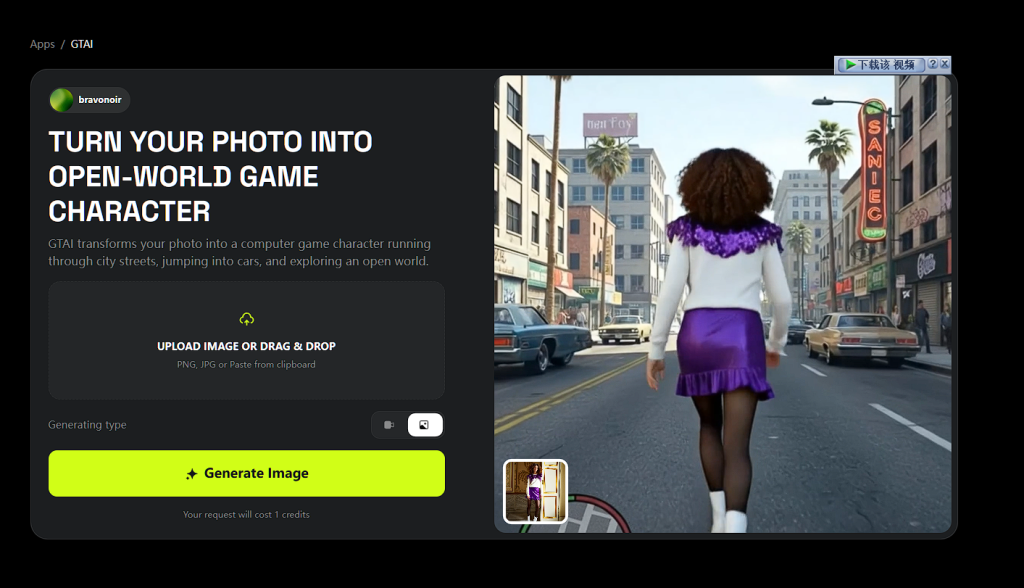Viewport: 1024px width, 588px height.
Task: Start generation with Generate Image button
Action: point(246,473)
